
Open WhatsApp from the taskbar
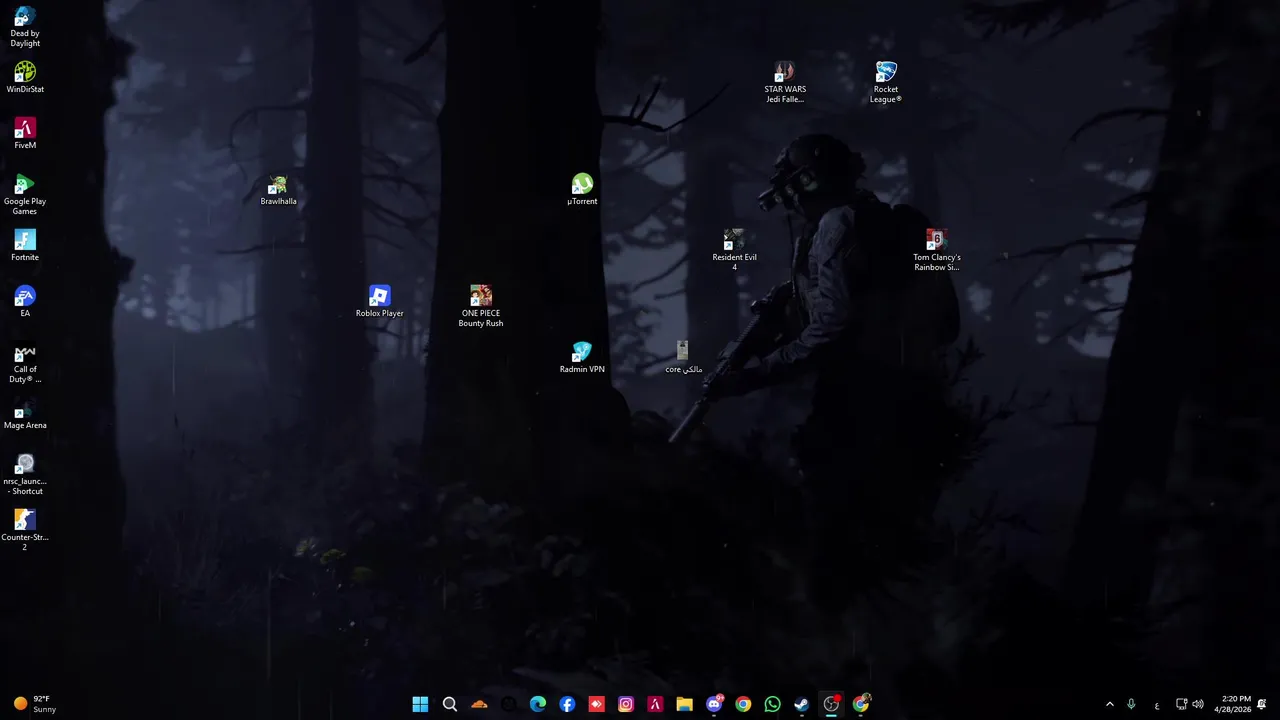(772, 704)
